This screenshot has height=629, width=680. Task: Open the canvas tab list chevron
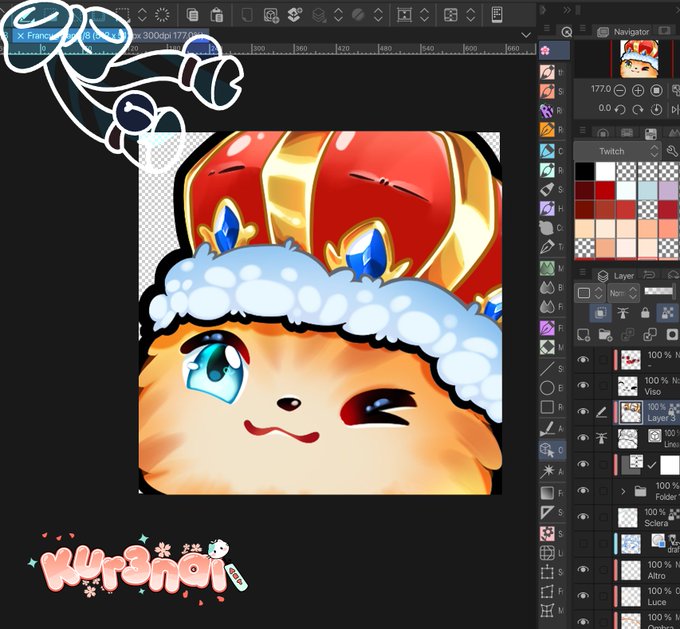click(526, 35)
